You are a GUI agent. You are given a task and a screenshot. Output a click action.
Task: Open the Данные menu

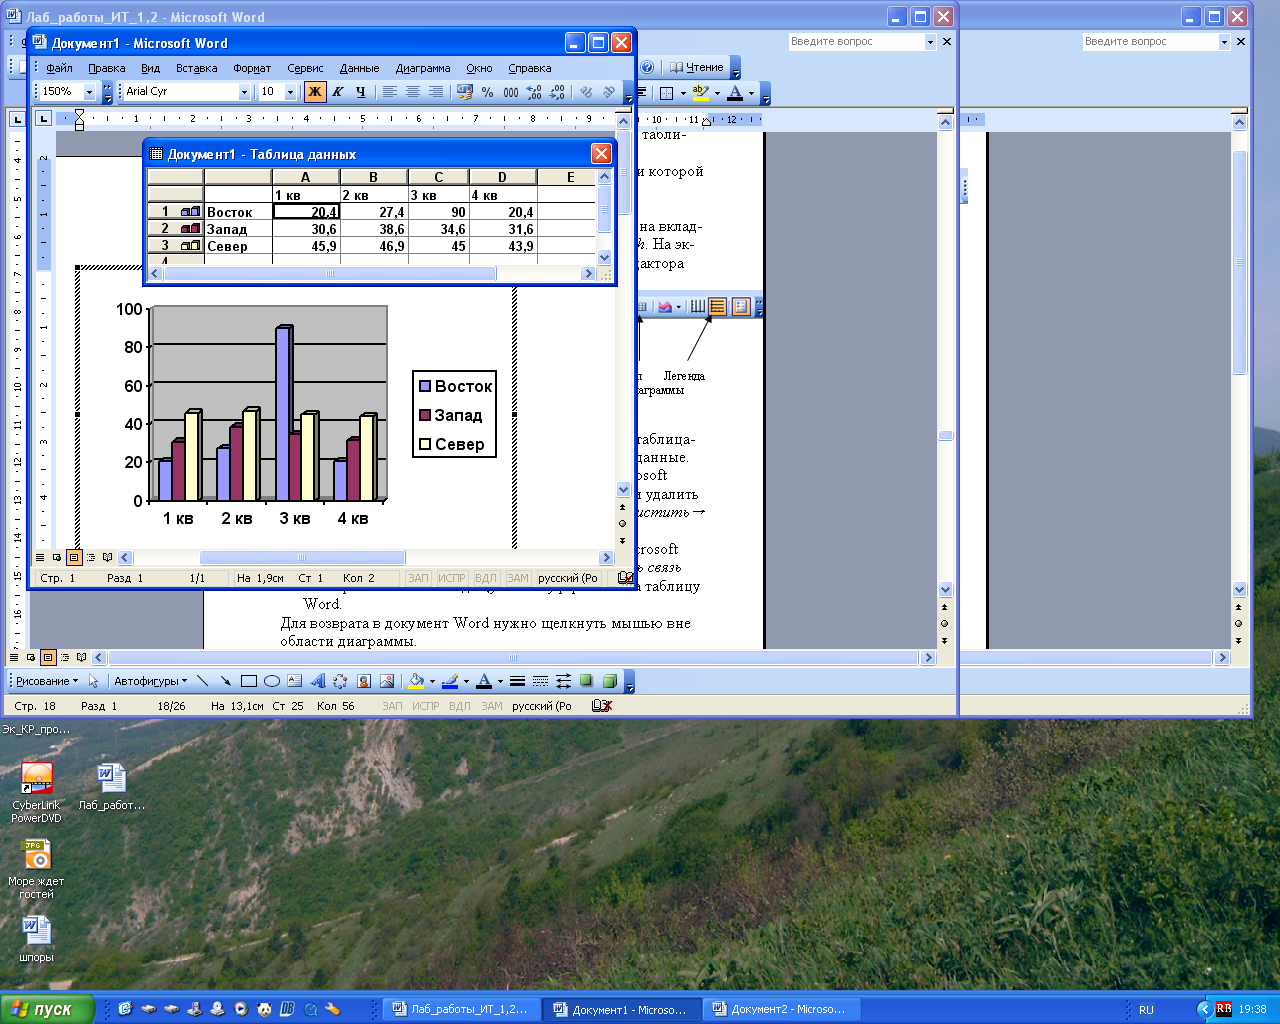point(359,68)
